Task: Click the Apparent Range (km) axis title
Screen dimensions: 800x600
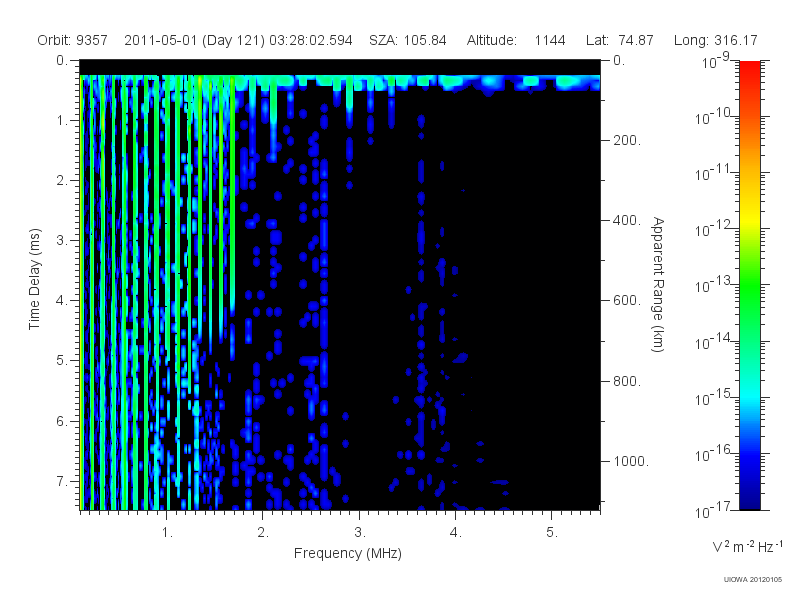Action: [658, 284]
